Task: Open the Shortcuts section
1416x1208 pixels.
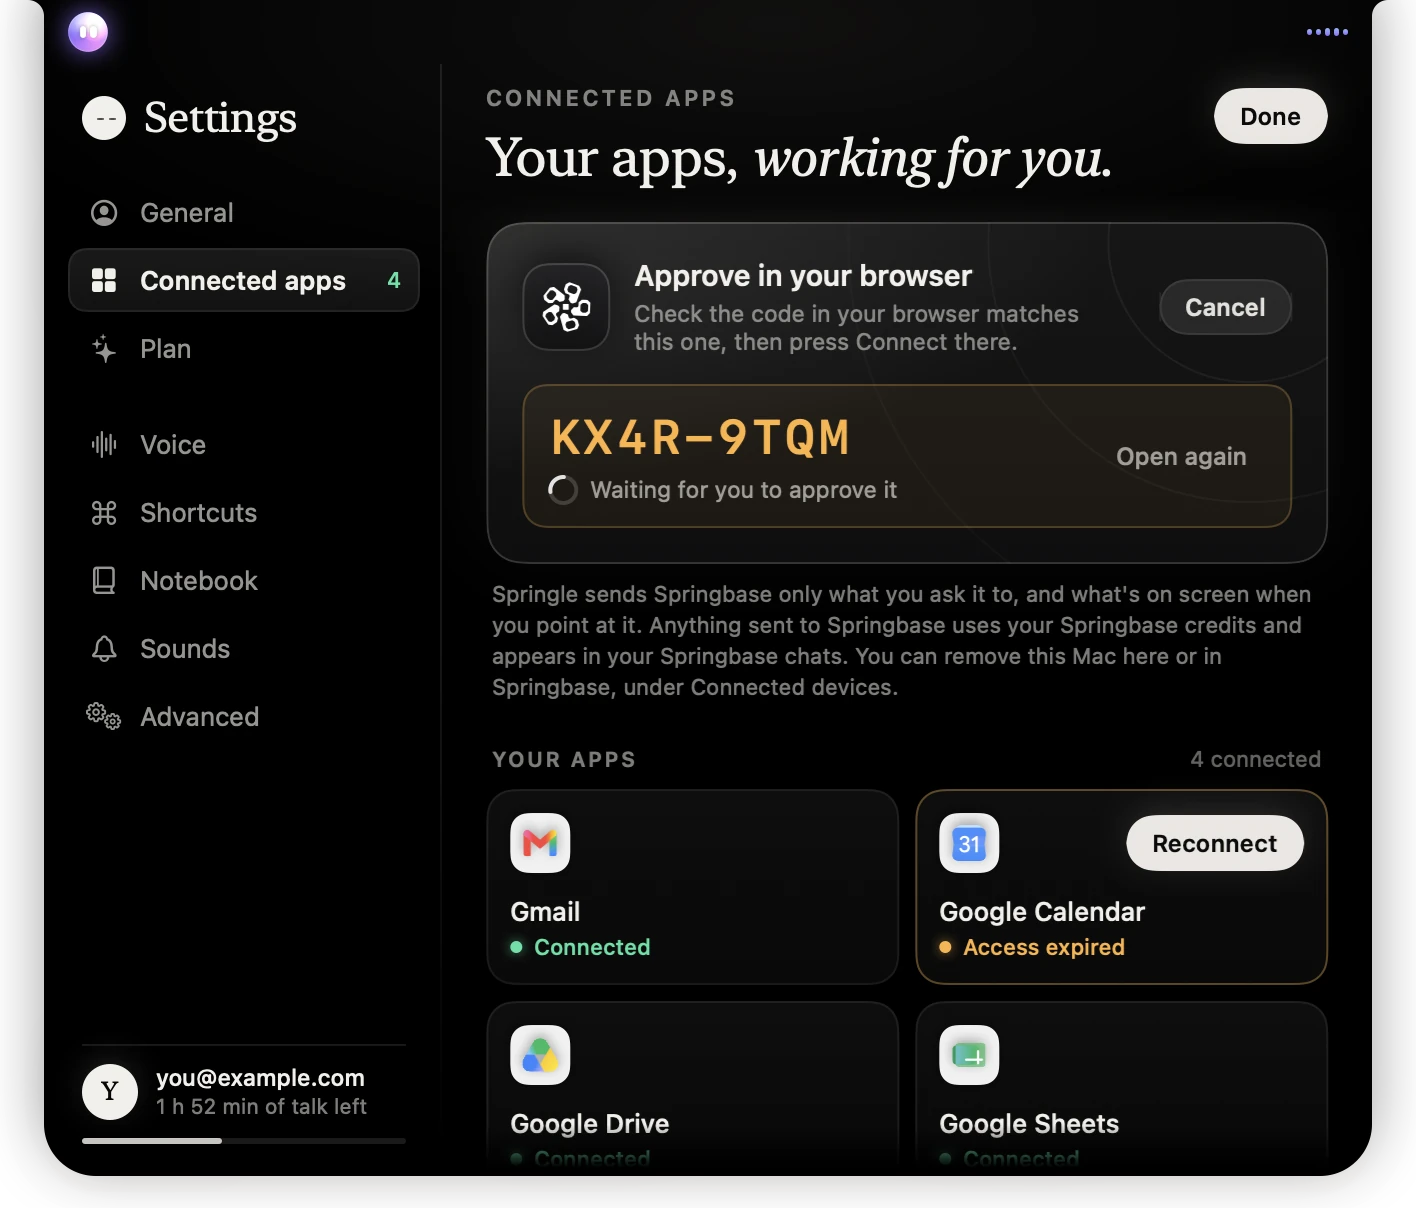Action: (x=244, y=513)
